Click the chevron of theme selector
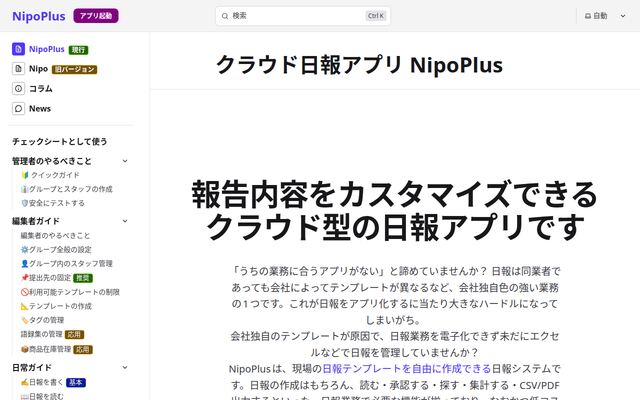The width and height of the screenshot is (640, 400). (x=623, y=16)
